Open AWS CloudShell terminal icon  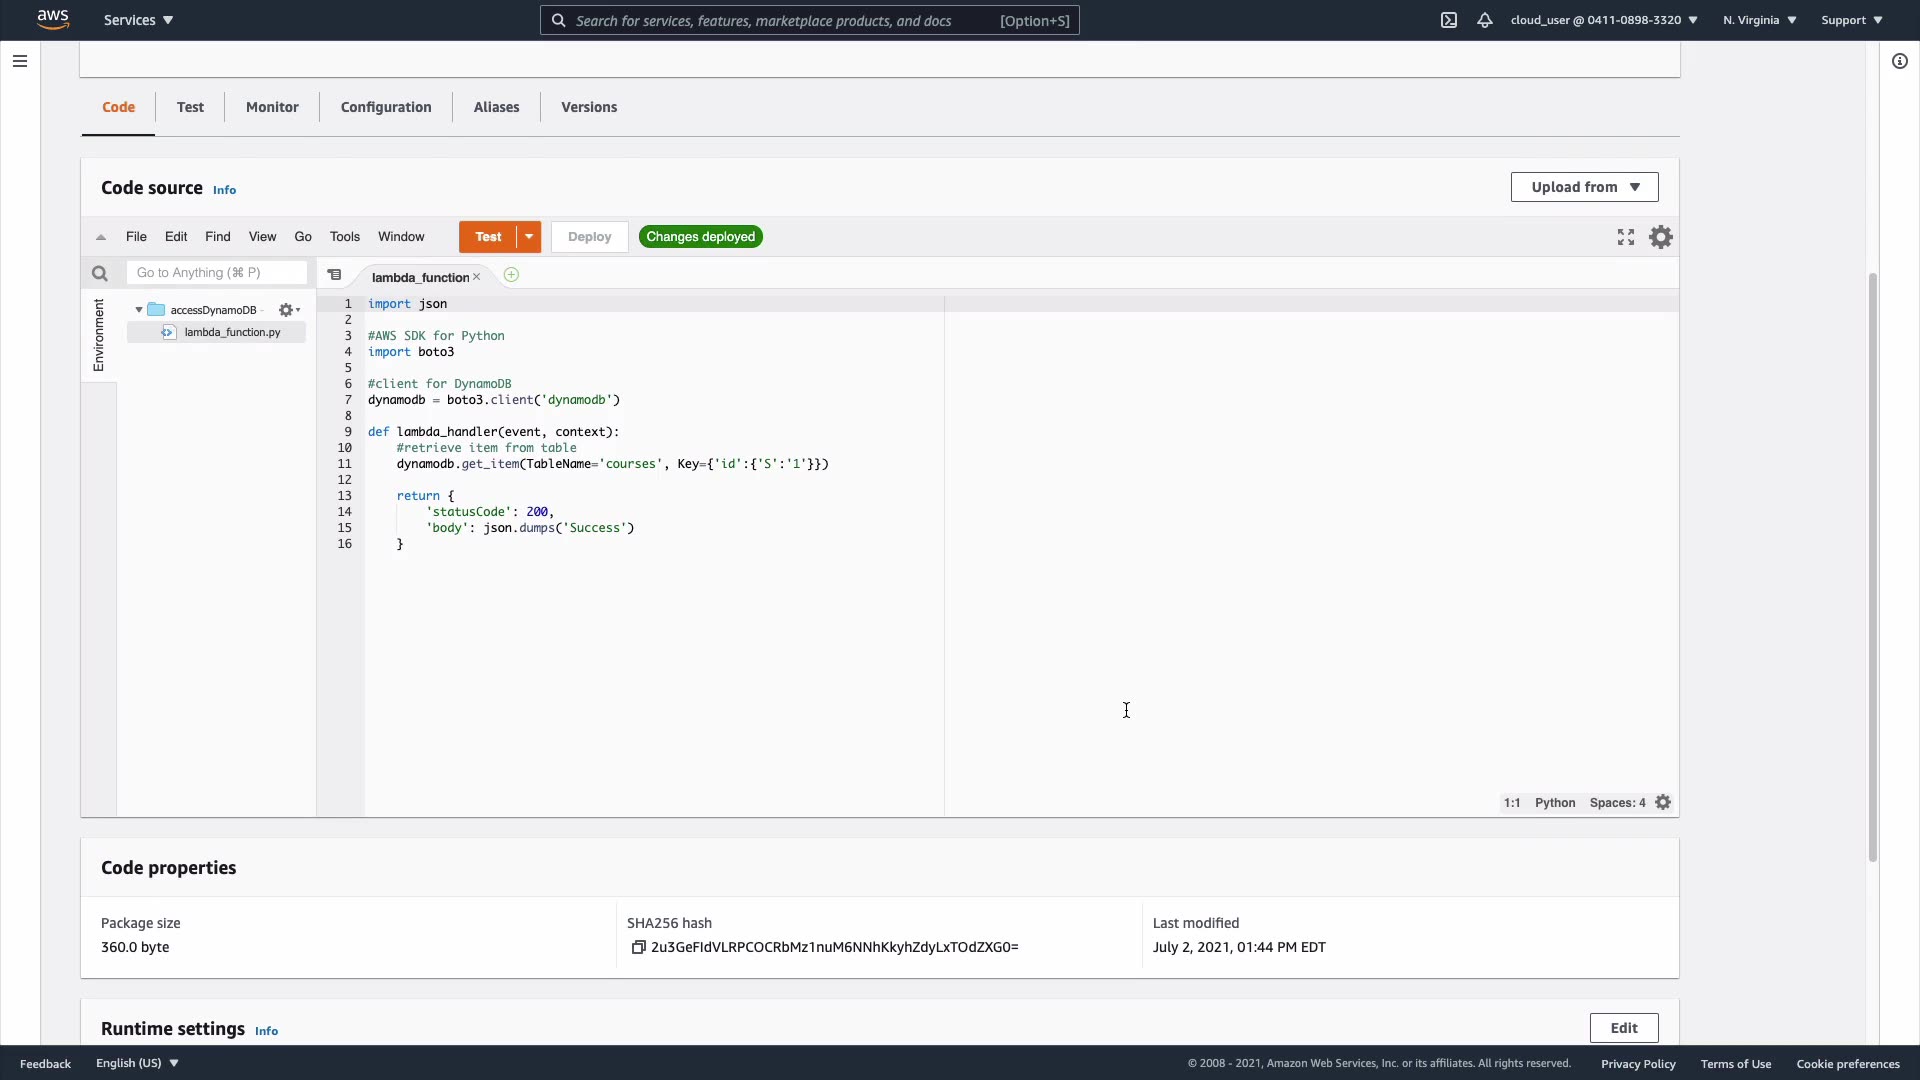[x=1449, y=20]
